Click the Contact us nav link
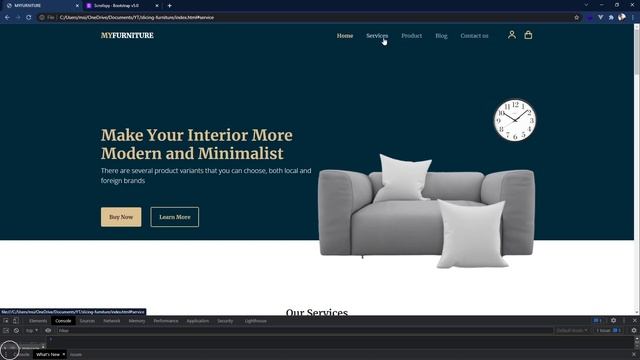This screenshot has height=360, width=640. coord(474,36)
